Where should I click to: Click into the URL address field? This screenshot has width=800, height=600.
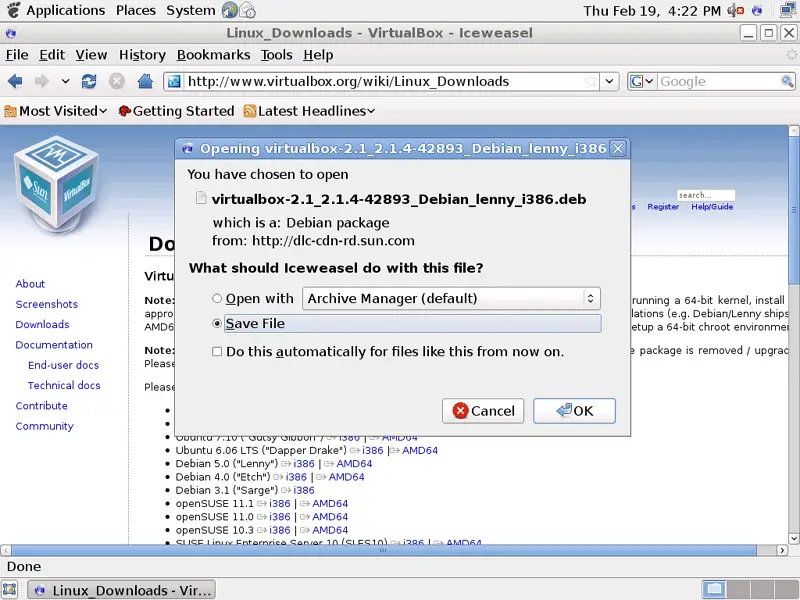coord(384,81)
